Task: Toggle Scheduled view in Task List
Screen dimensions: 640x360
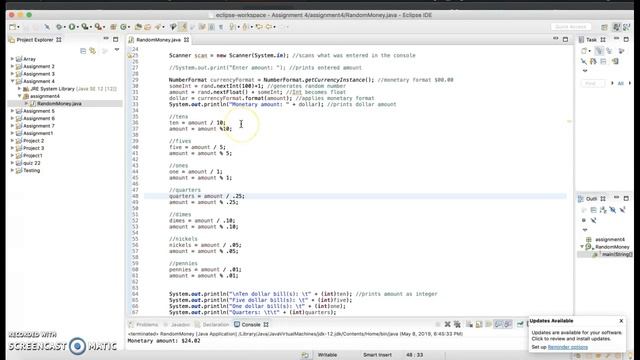Action: point(609,51)
